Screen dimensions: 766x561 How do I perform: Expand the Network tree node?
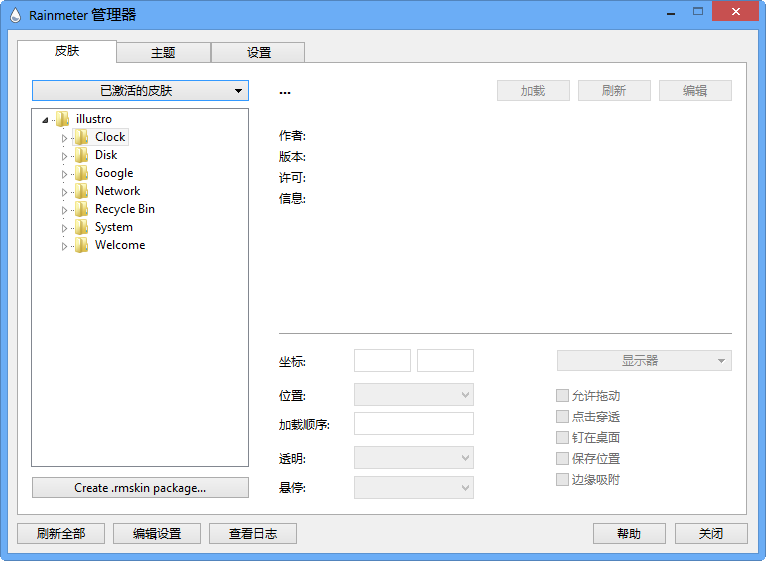[64, 193]
